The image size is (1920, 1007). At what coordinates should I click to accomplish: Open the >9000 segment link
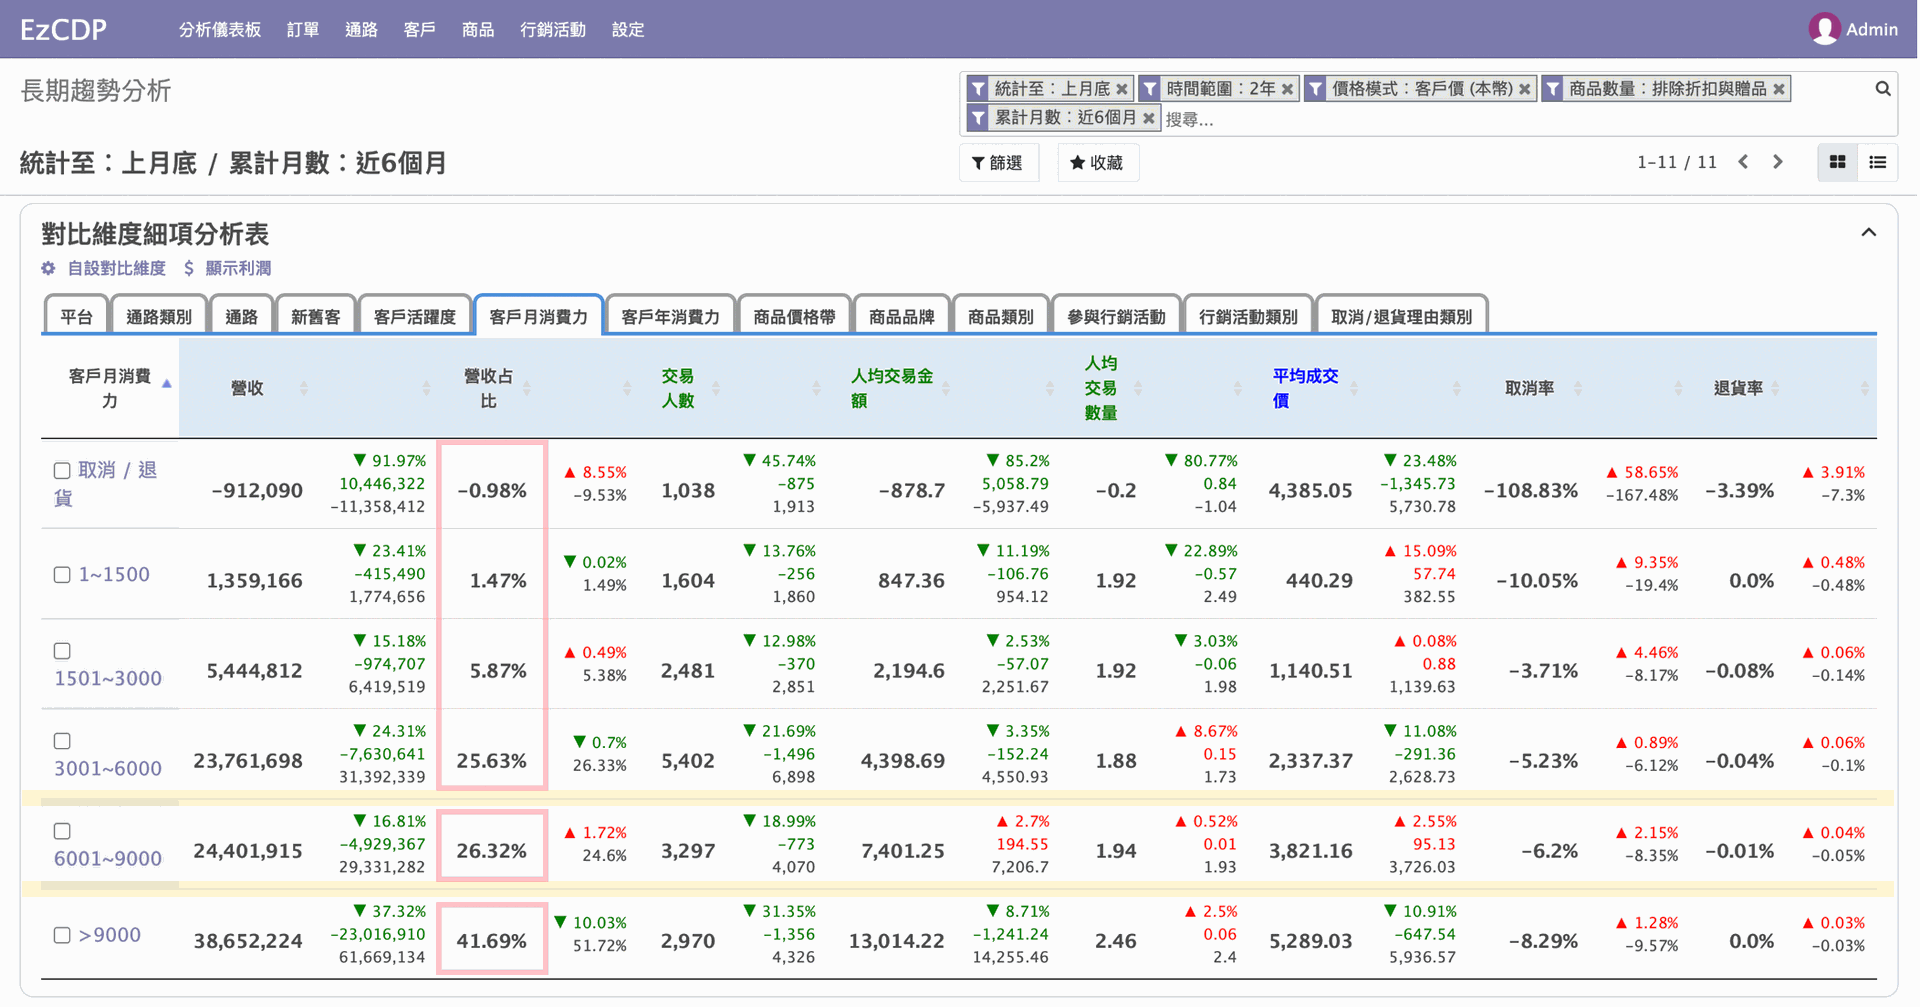(x=110, y=935)
